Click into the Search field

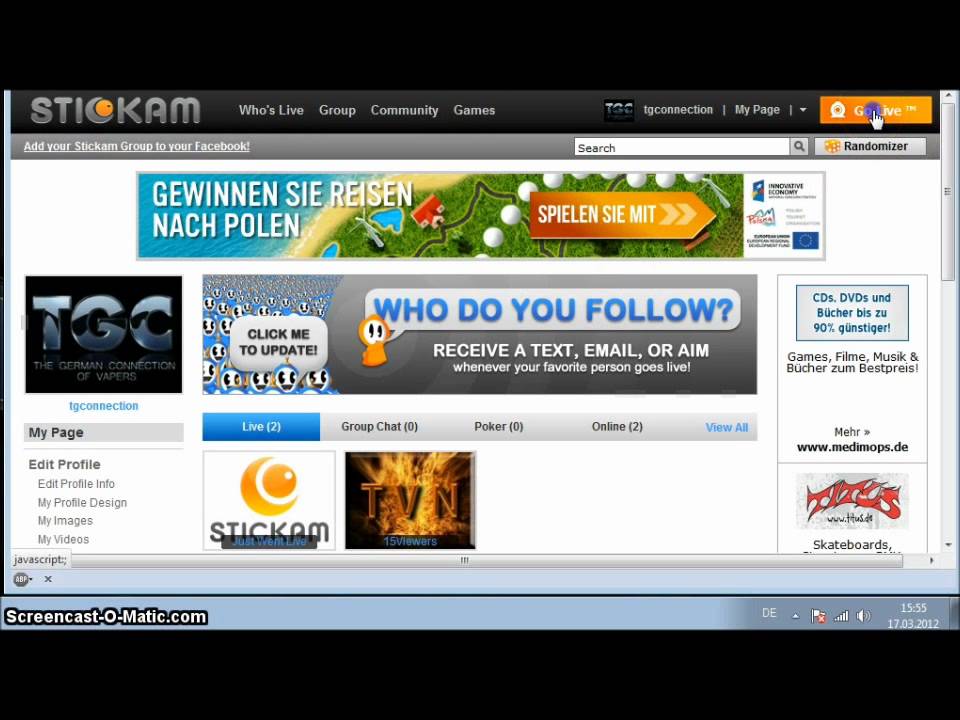[682, 148]
